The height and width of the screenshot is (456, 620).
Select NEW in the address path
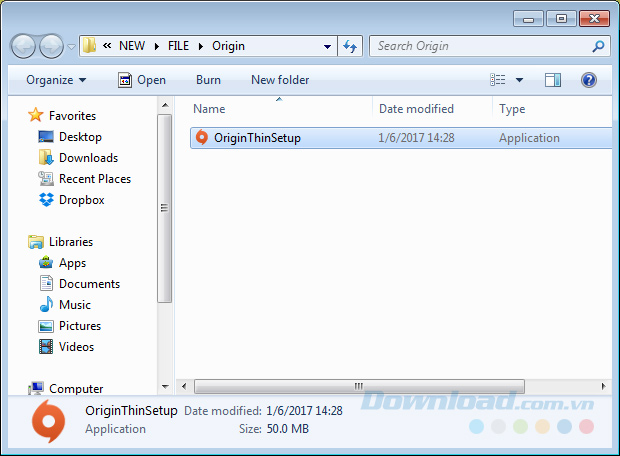[132, 46]
